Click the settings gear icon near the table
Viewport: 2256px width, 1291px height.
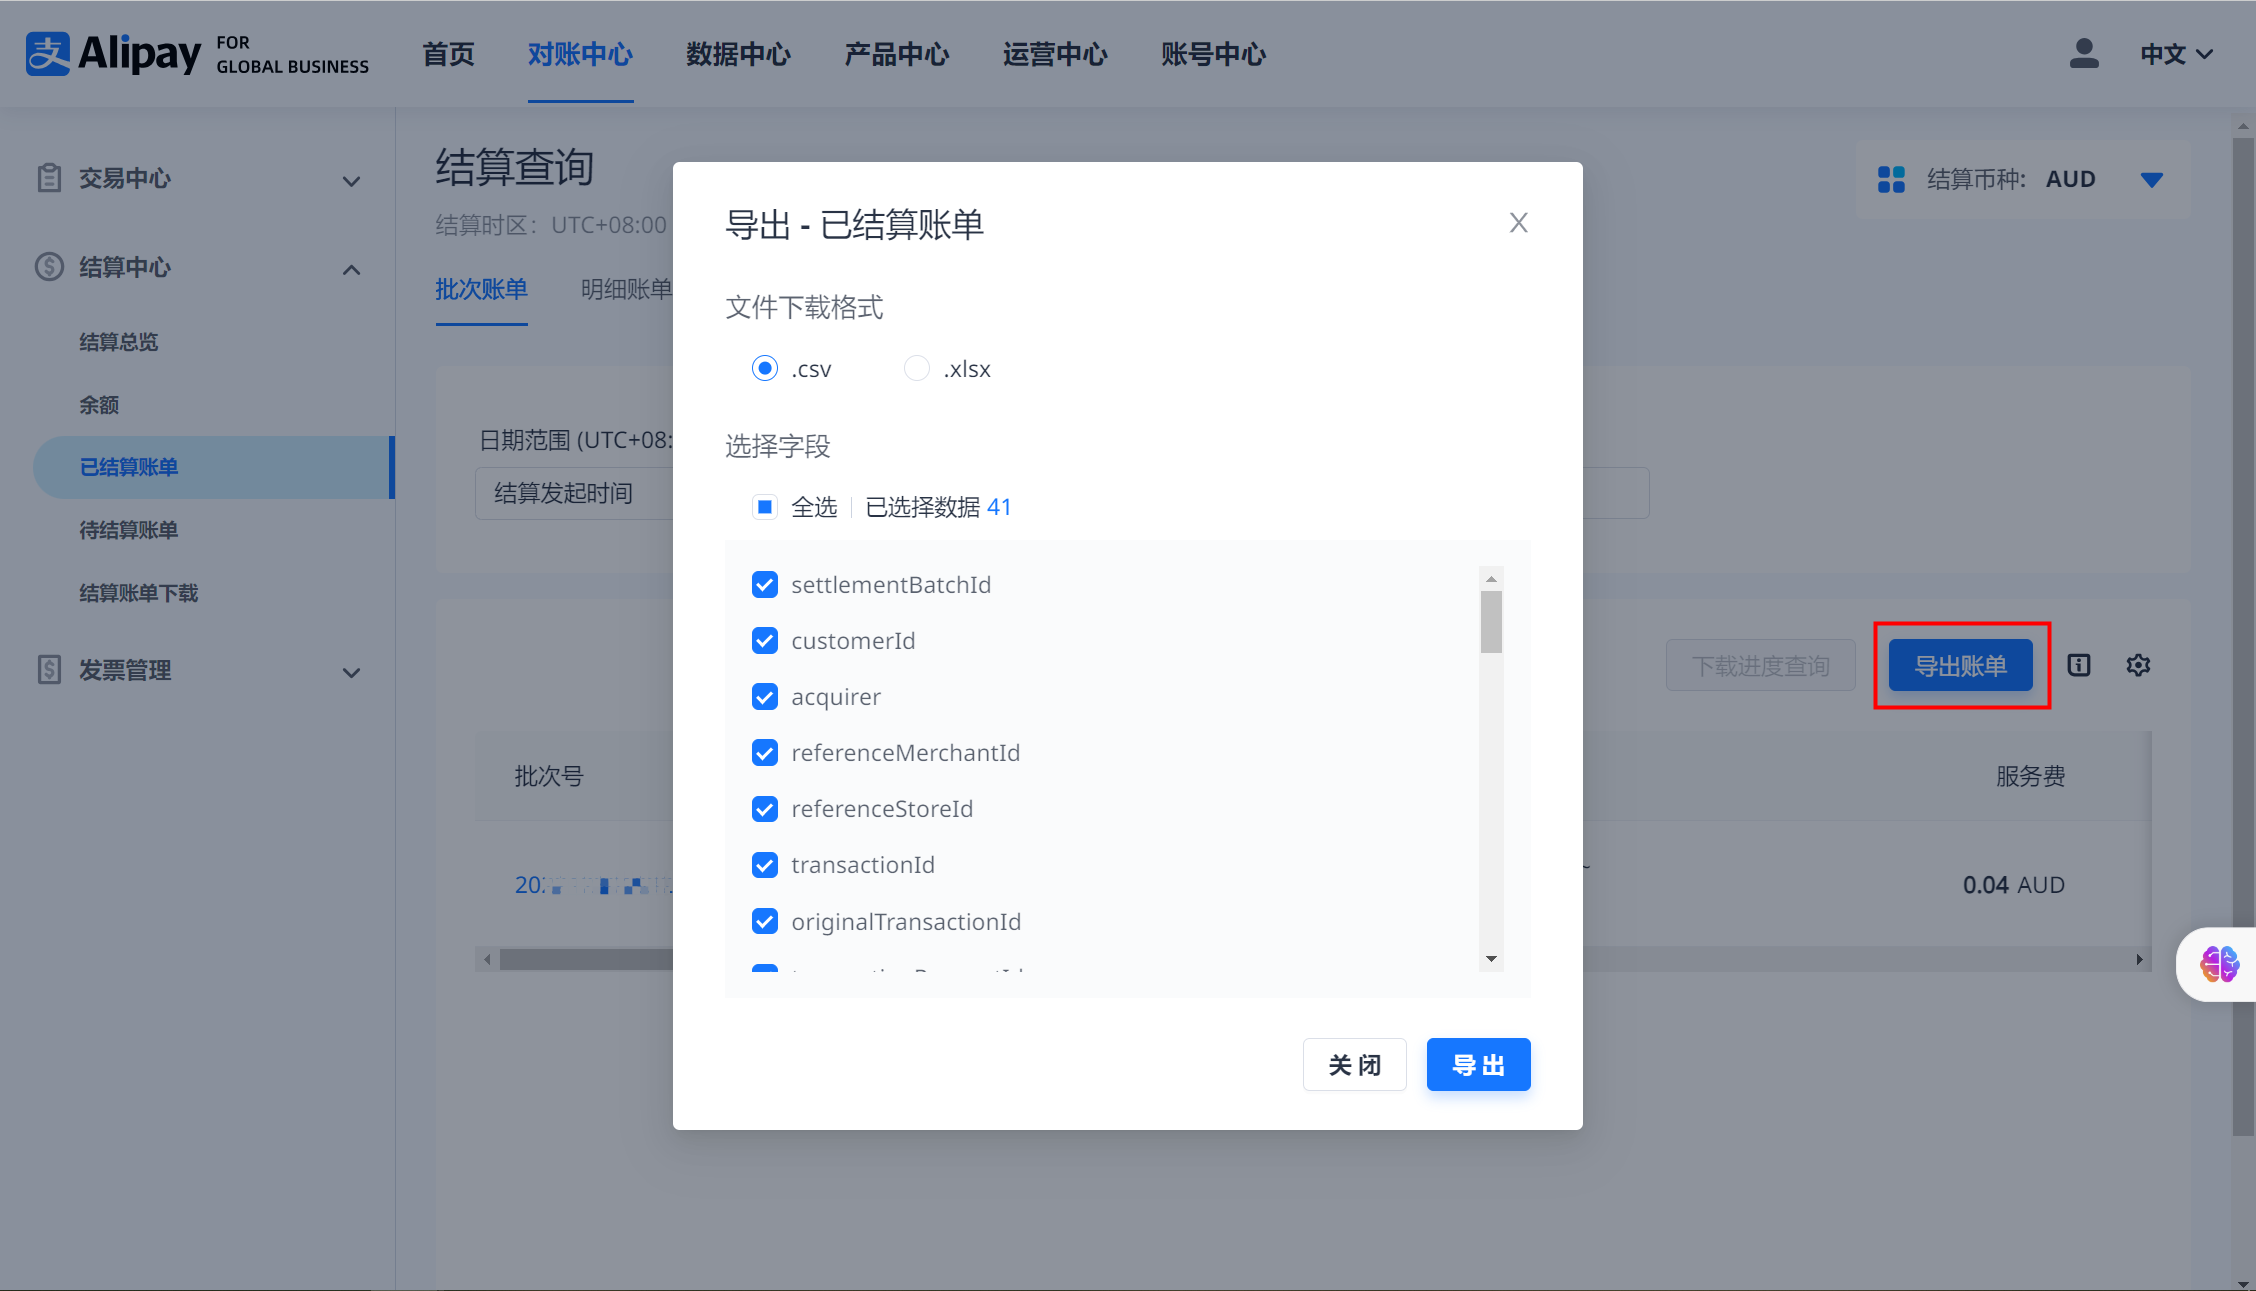[x=2138, y=665]
